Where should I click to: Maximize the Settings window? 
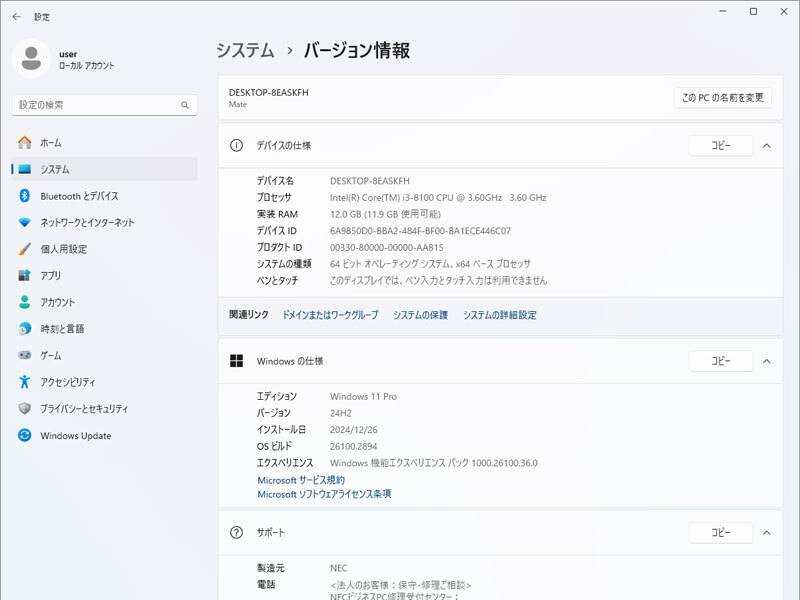(x=753, y=11)
